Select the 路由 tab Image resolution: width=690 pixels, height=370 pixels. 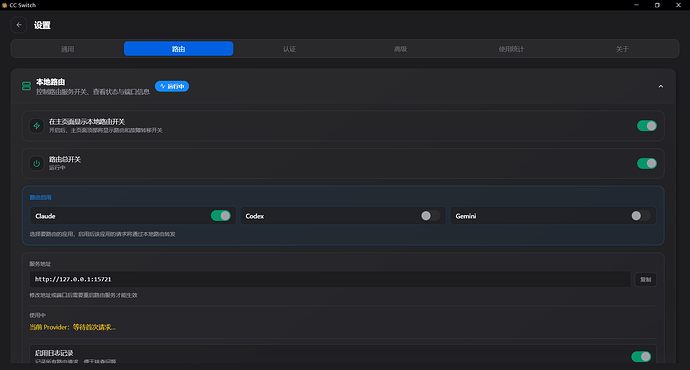pos(178,49)
